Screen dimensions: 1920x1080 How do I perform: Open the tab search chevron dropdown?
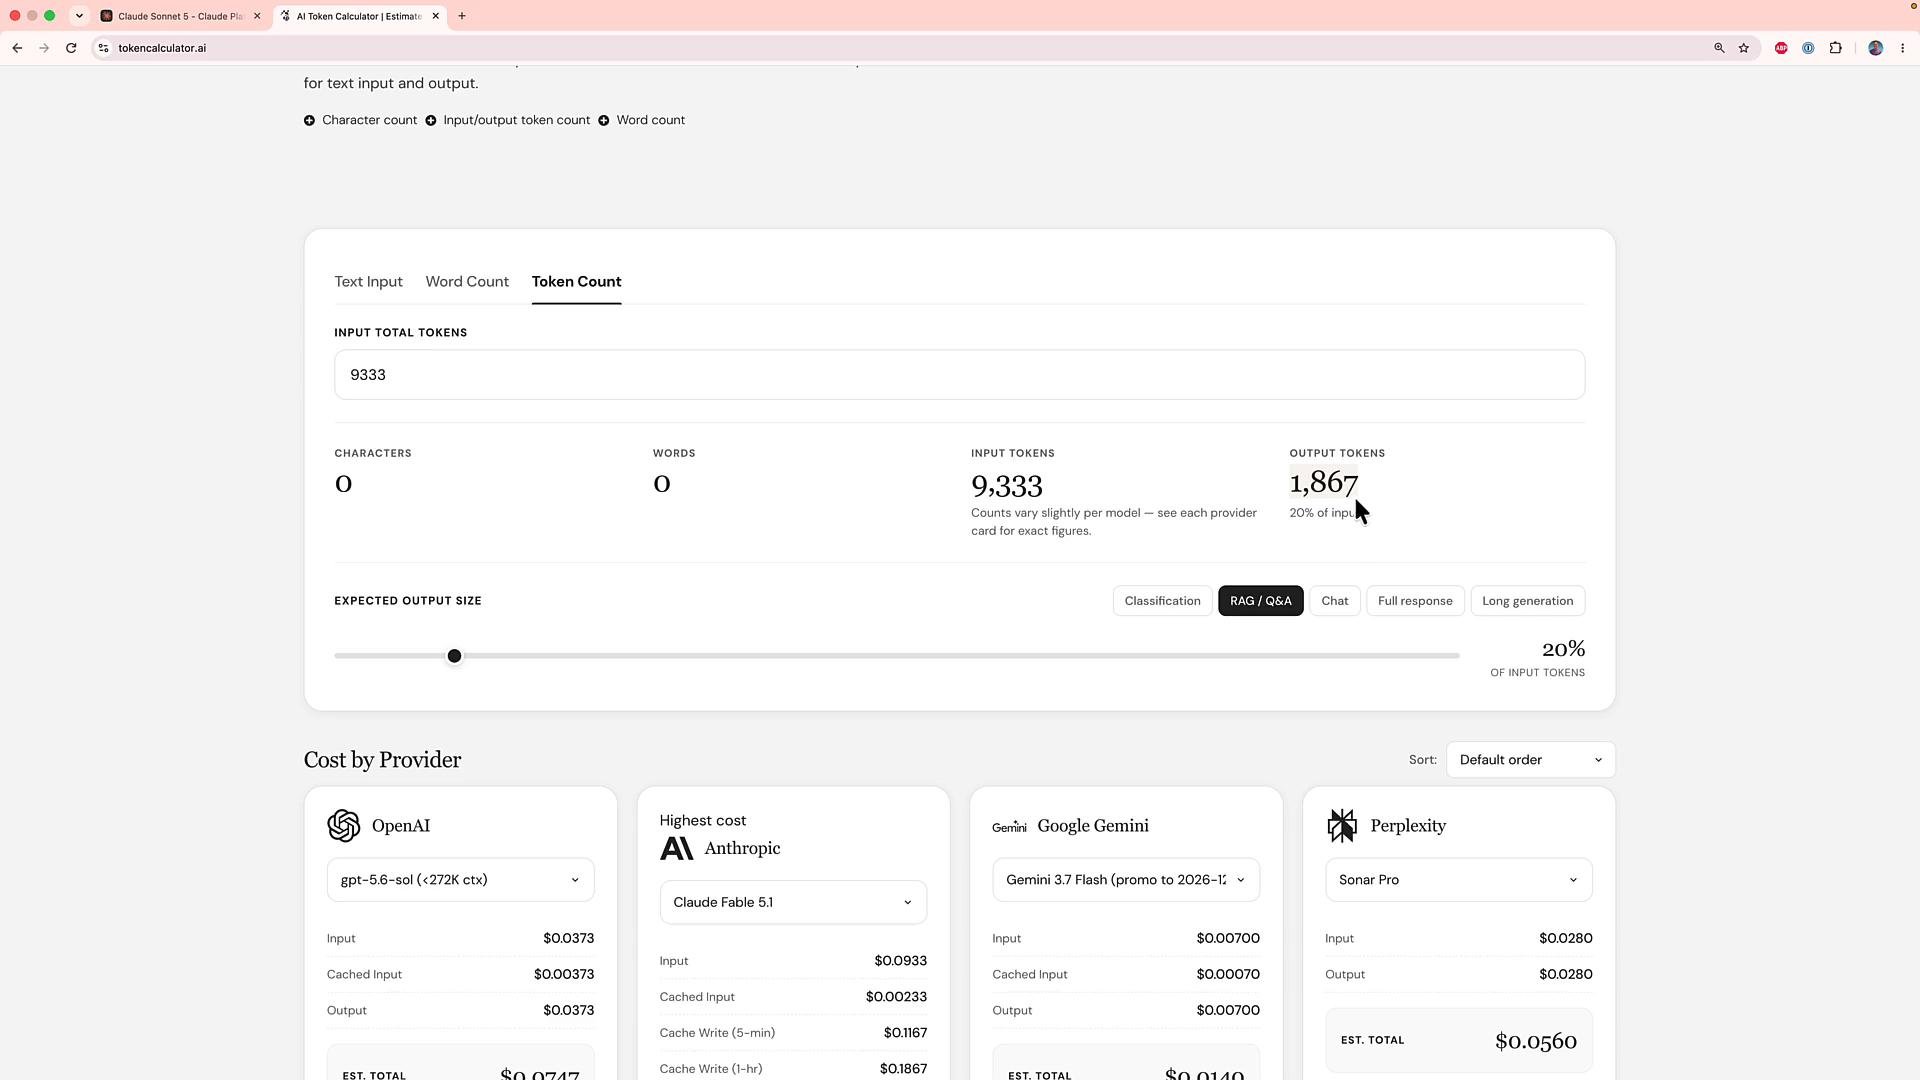pos(79,16)
